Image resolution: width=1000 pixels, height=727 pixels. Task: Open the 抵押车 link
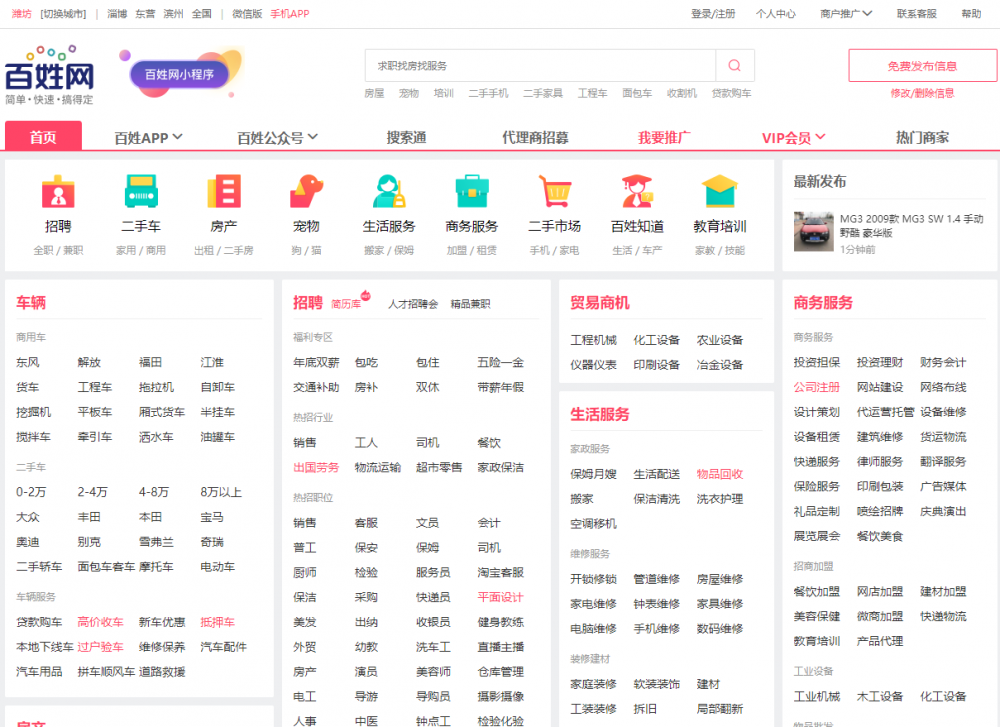point(217,622)
